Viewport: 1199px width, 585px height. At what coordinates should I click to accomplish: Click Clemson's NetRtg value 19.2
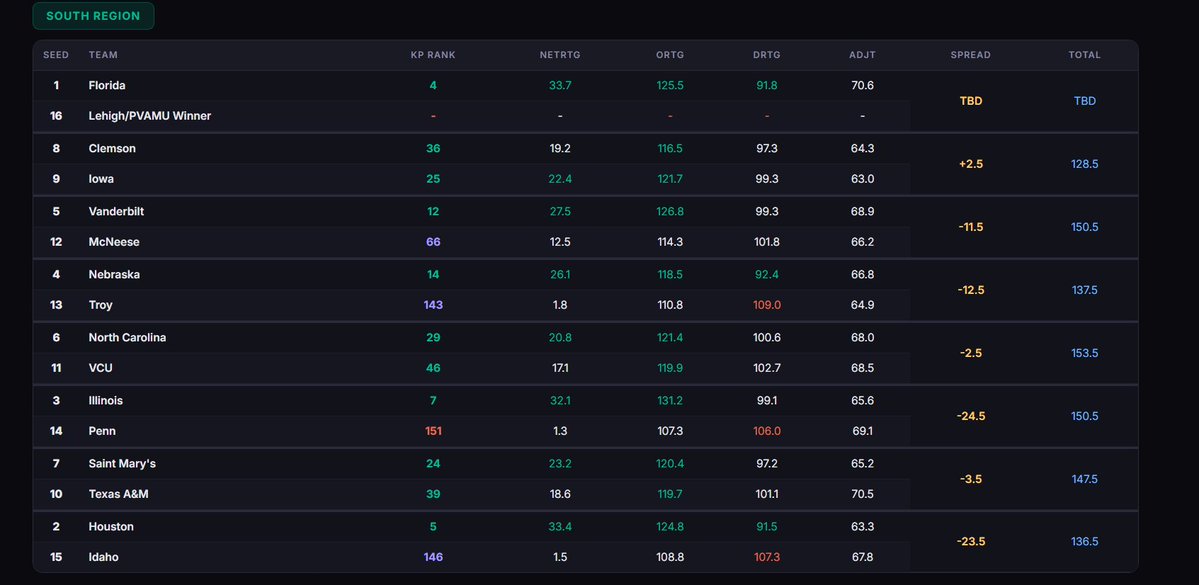pos(560,148)
